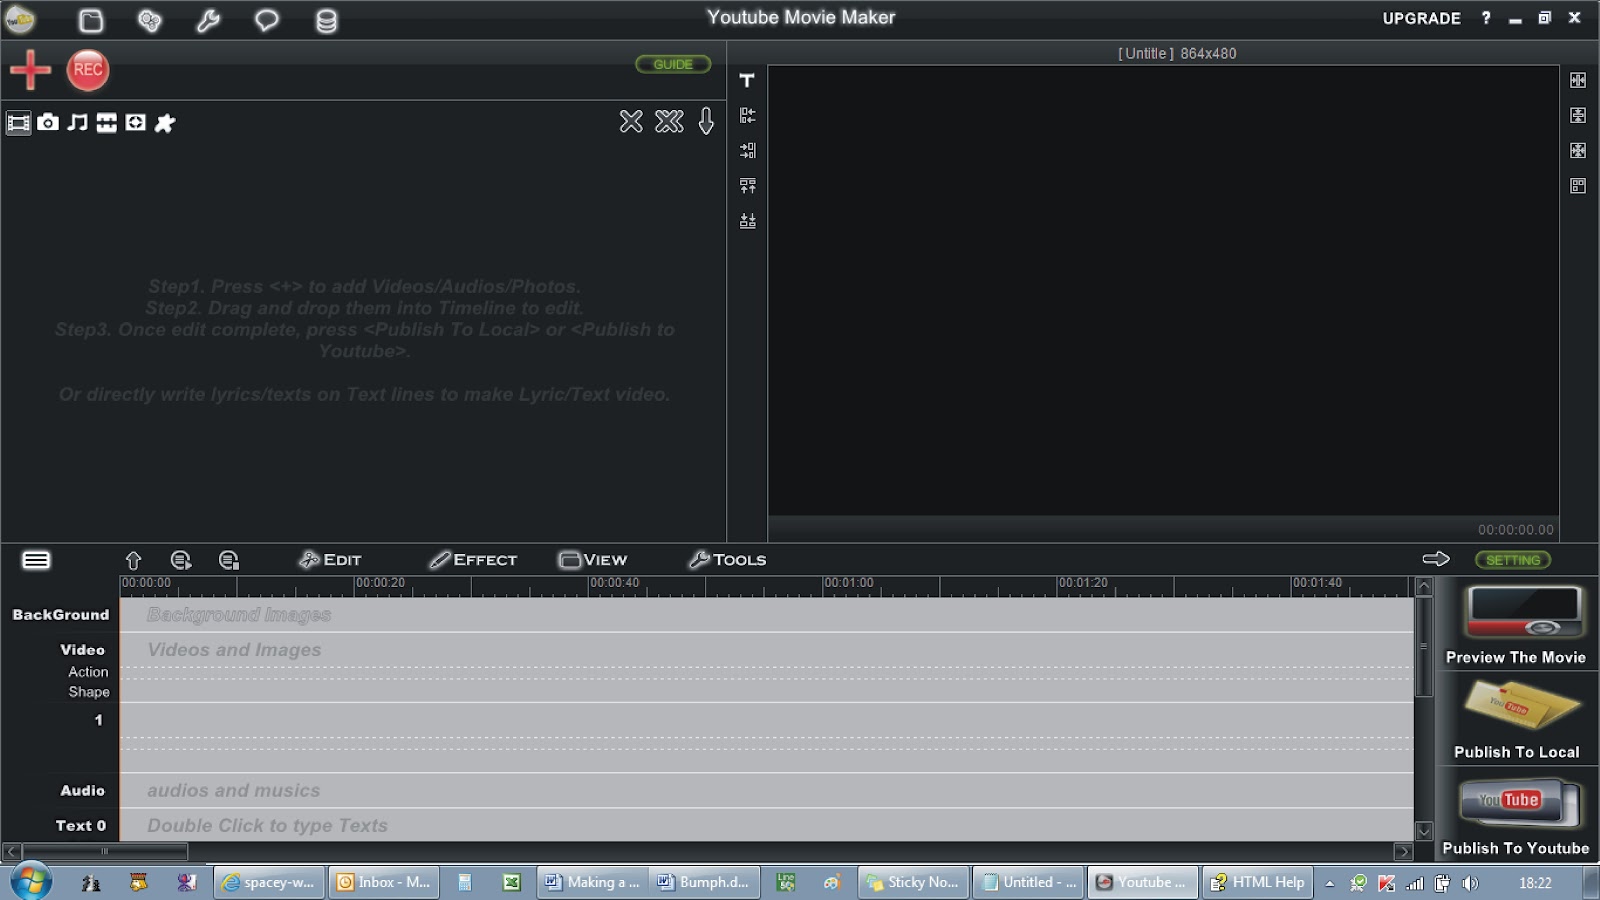Select the splat shape media tab
Viewport: 1600px width, 900px height.
[165, 123]
